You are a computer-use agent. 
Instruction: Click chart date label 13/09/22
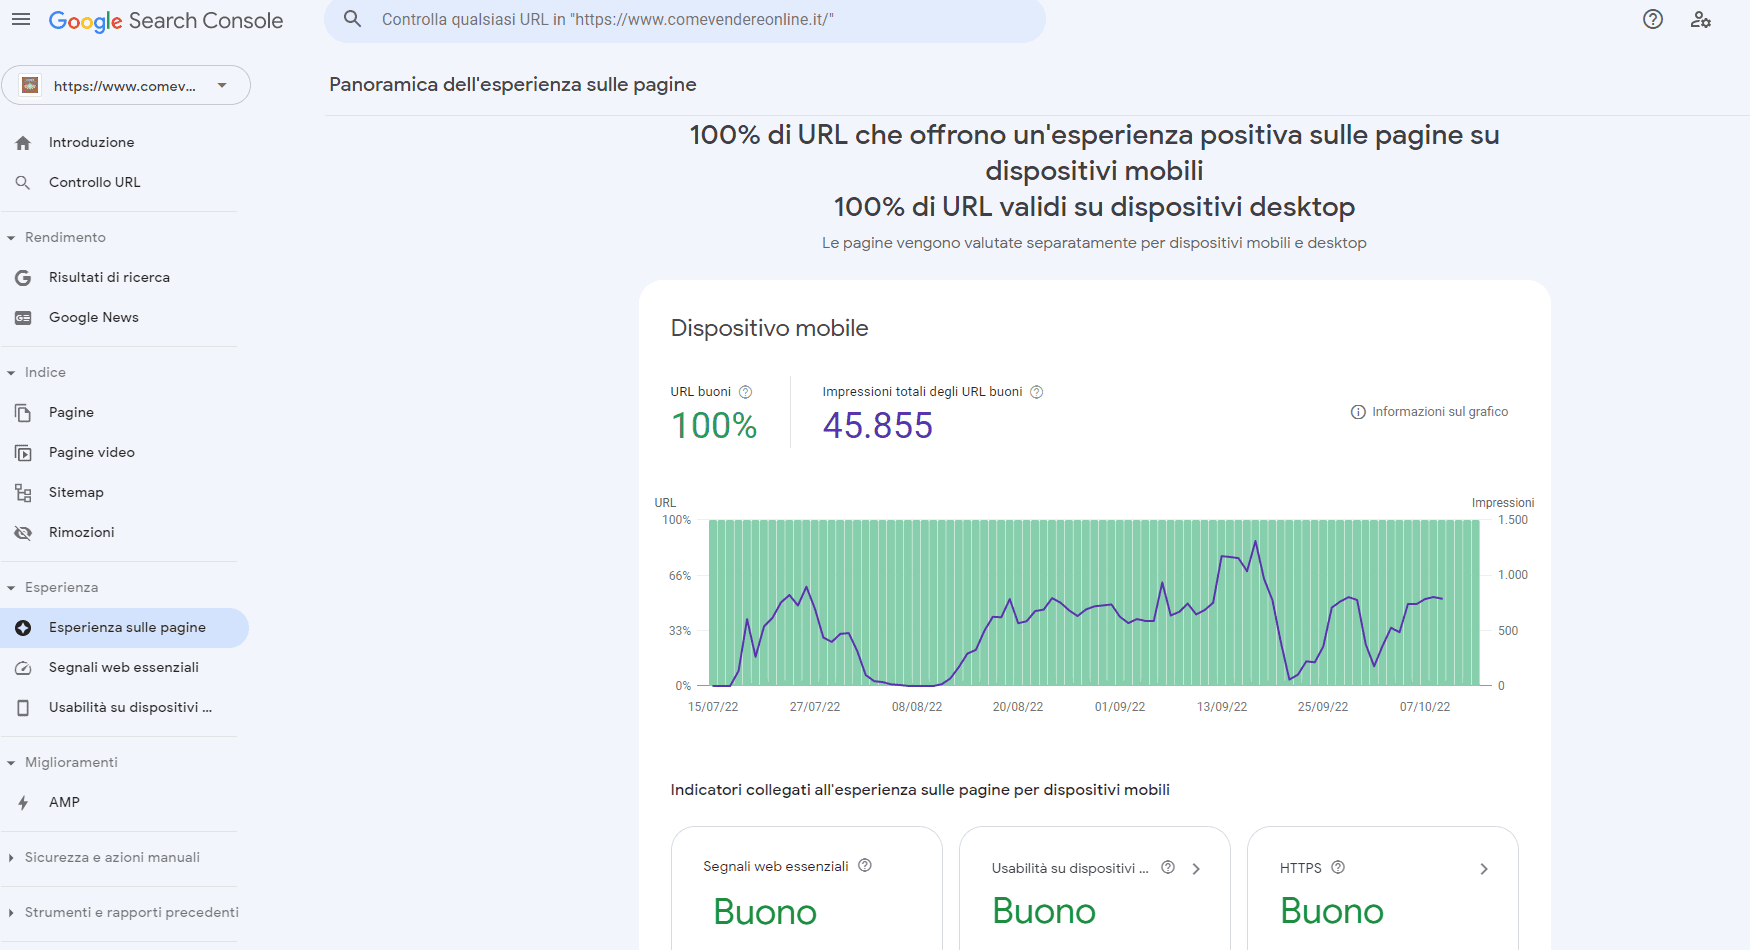1222,707
